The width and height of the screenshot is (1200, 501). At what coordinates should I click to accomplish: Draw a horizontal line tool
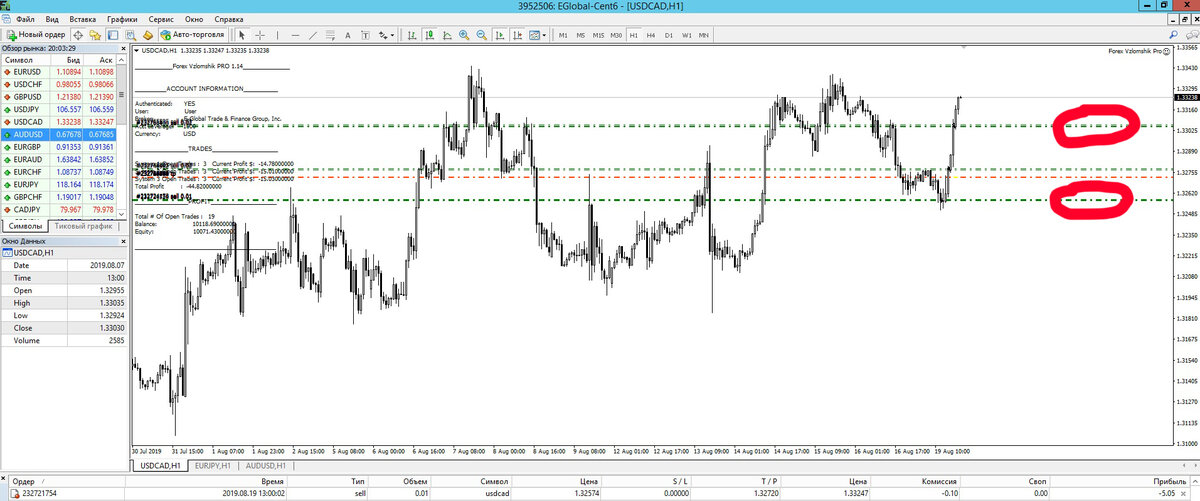pyautogui.click(x=295, y=35)
